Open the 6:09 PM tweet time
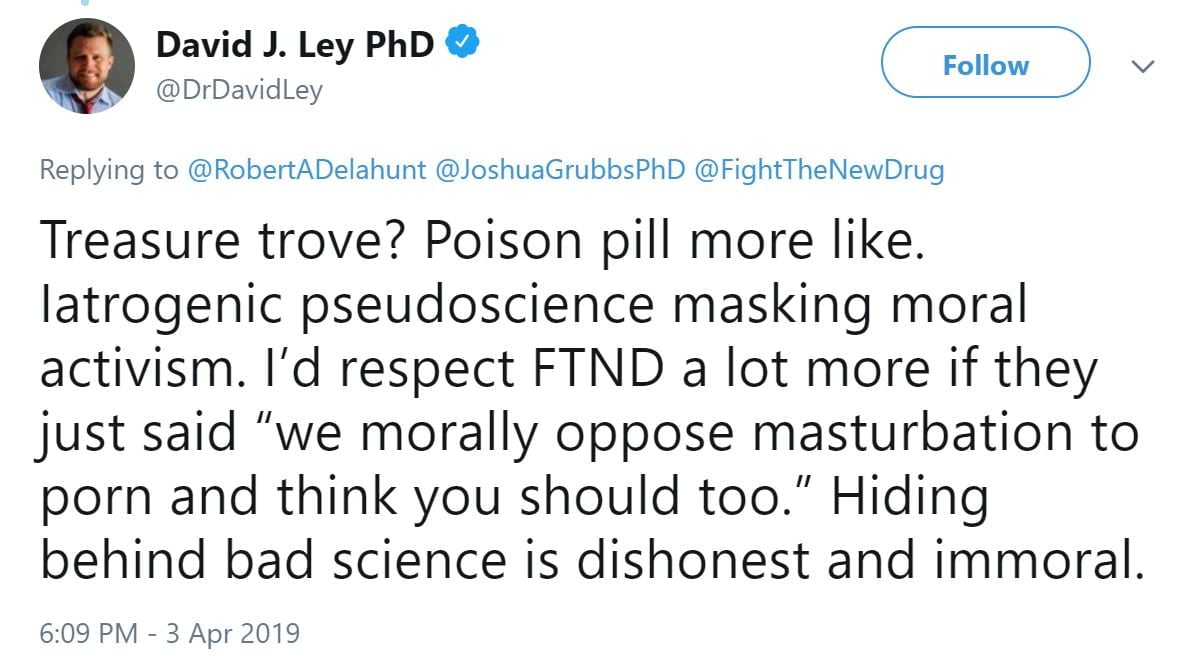The height and width of the screenshot is (666, 1181). click(x=85, y=633)
